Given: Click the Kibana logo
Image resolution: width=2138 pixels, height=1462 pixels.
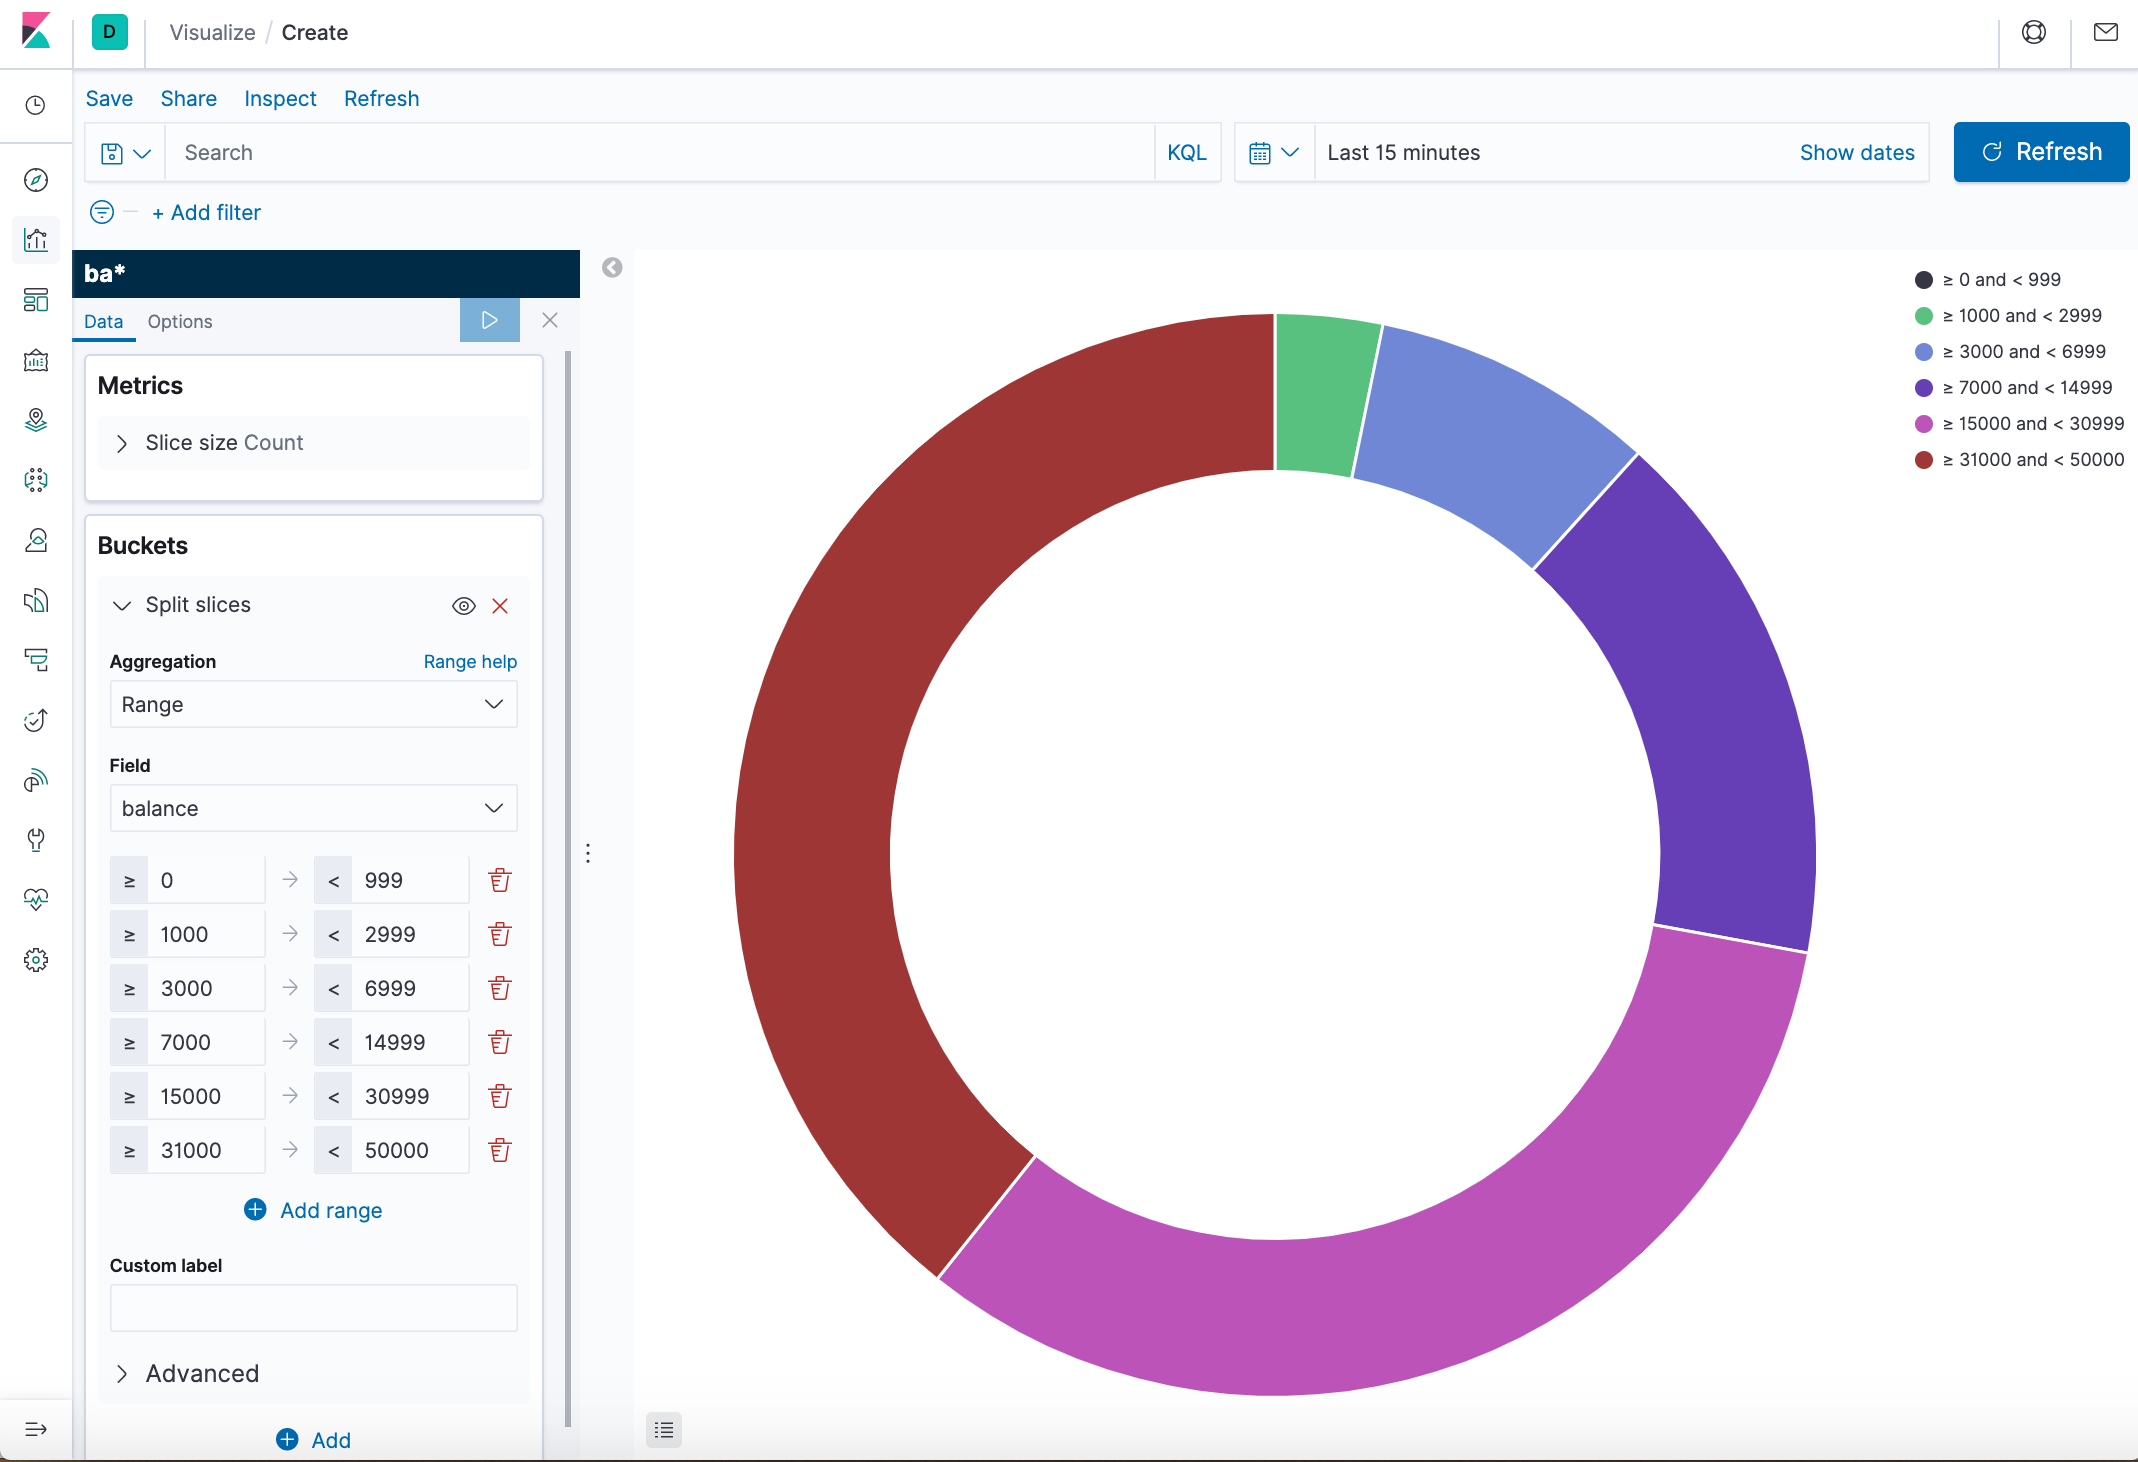Looking at the screenshot, I should 36,31.
